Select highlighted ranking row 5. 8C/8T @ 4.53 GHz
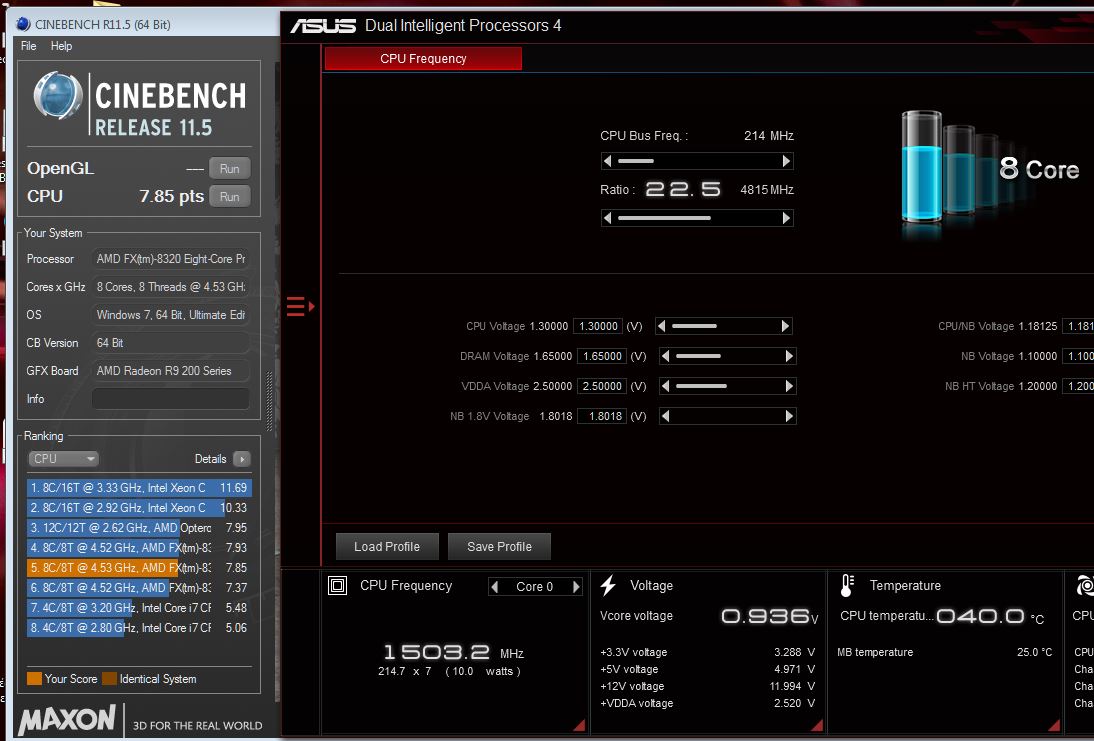 click(x=139, y=568)
